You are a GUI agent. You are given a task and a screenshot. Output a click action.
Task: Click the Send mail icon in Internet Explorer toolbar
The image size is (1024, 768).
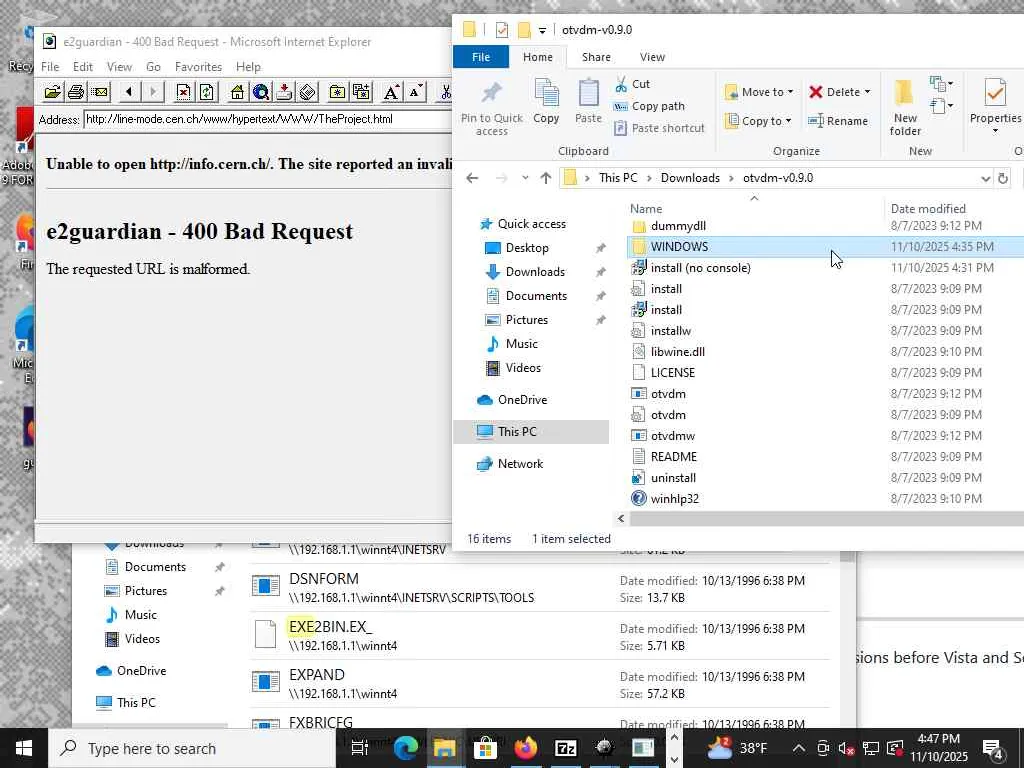point(100,92)
